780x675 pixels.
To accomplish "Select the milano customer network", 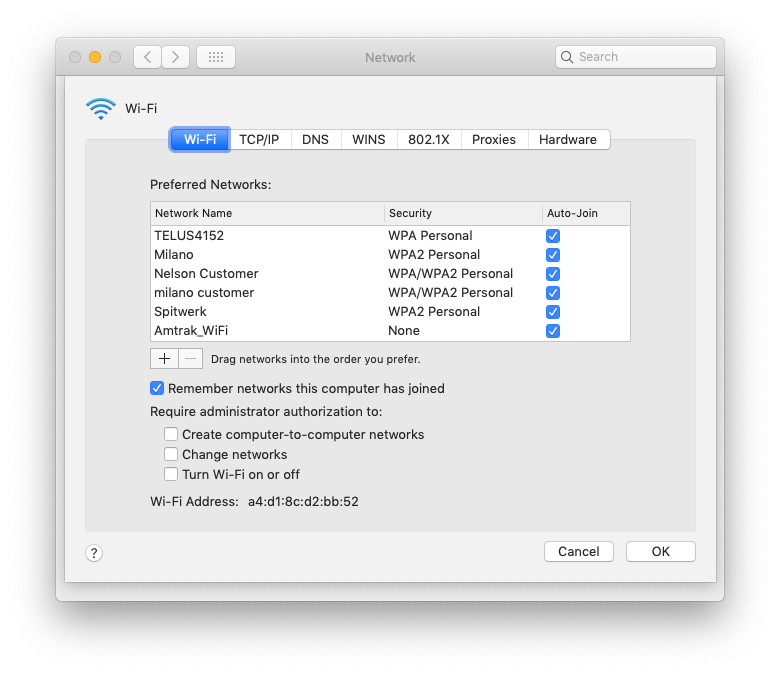I will 390,292.
